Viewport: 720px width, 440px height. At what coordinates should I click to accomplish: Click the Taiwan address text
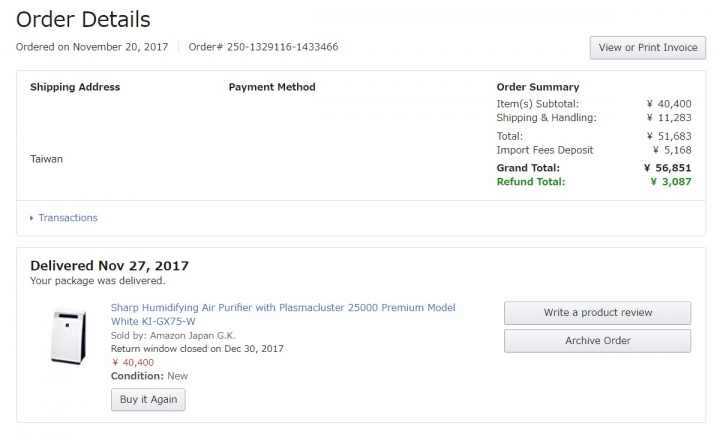pos(46,158)
